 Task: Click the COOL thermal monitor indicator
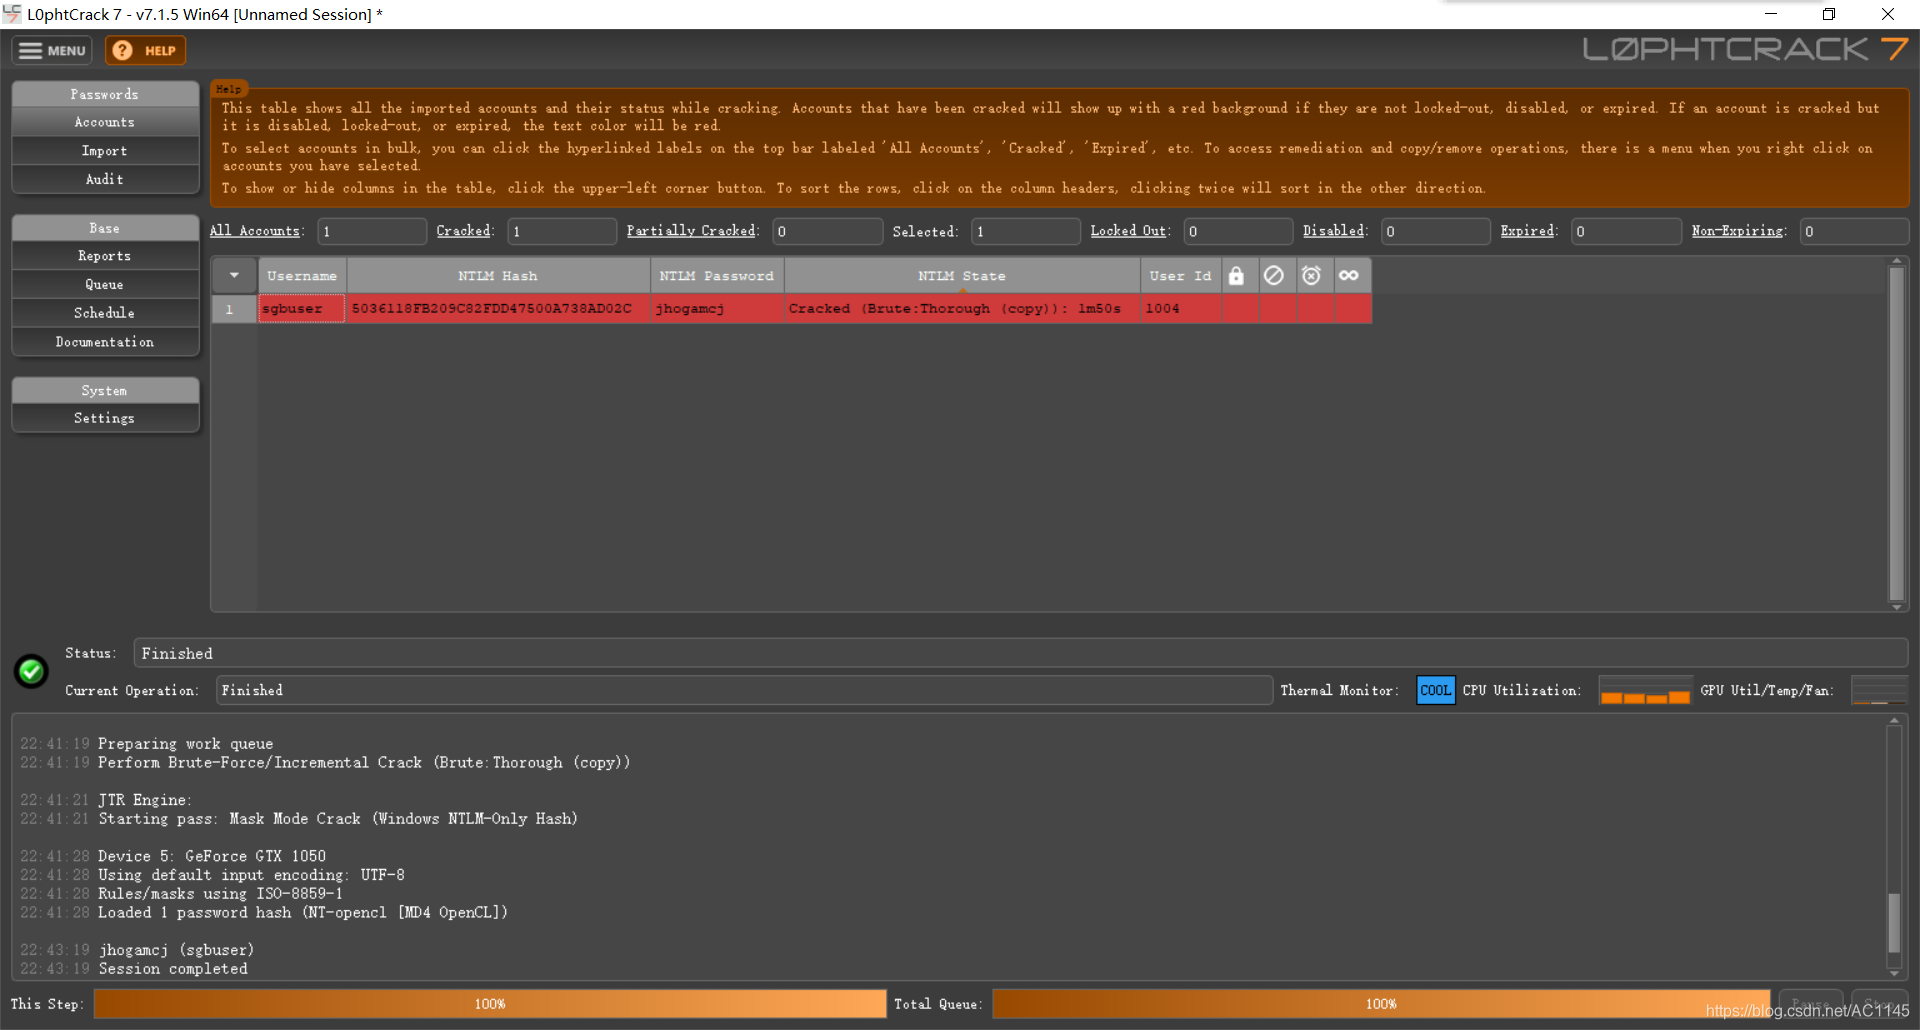pos(1436,690)
